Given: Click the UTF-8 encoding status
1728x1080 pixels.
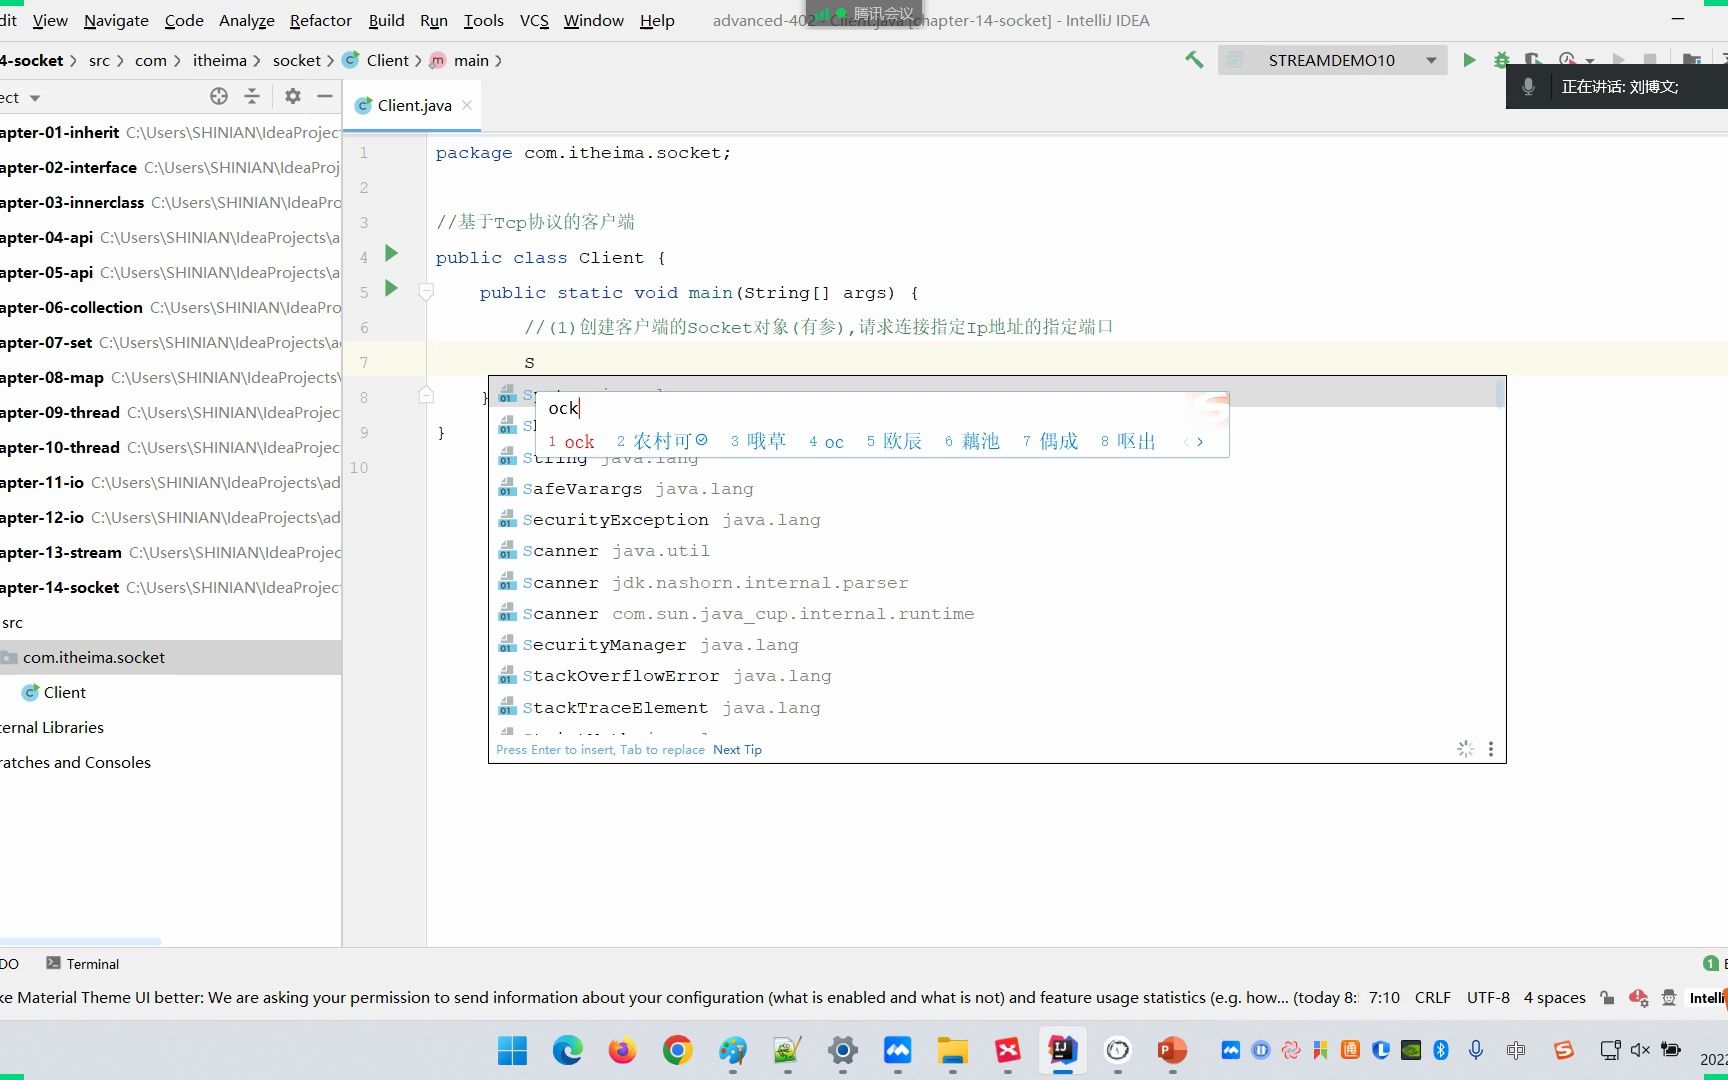Looking at the screenshot, I should pos(1488,997).
